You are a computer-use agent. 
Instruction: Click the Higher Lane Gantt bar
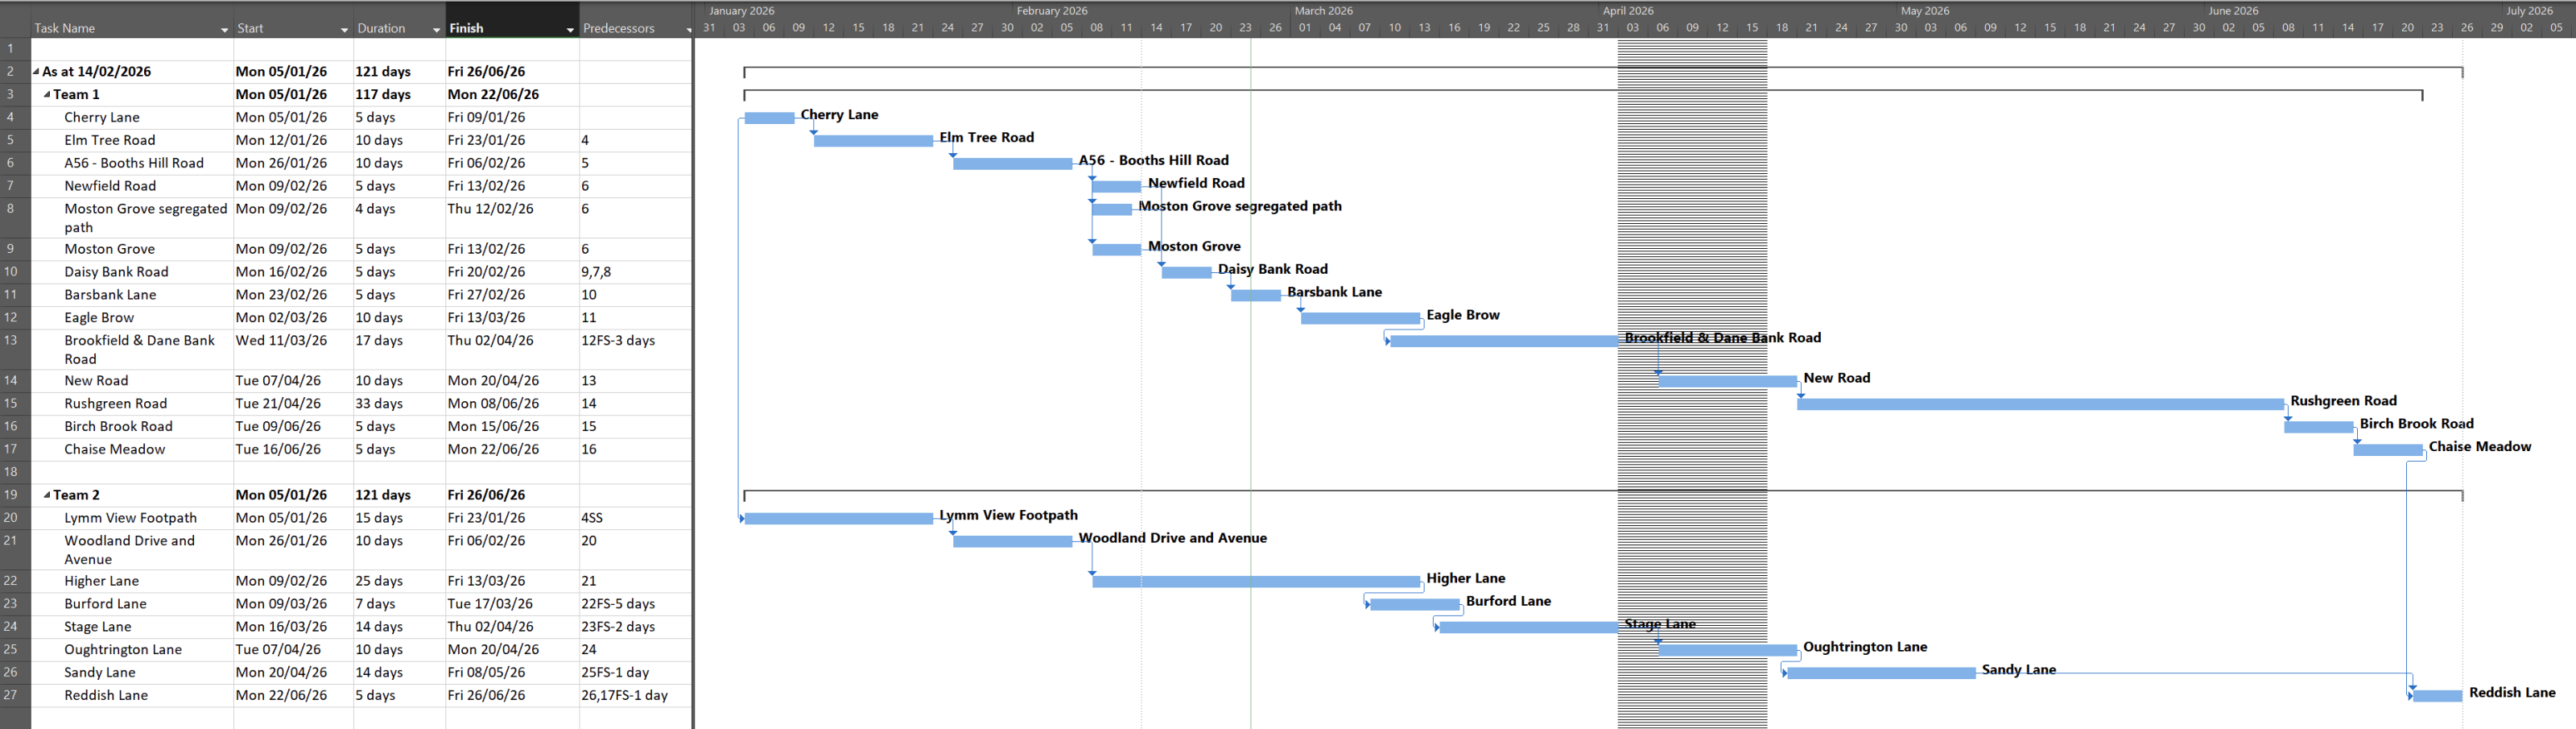pos(1255,580)
